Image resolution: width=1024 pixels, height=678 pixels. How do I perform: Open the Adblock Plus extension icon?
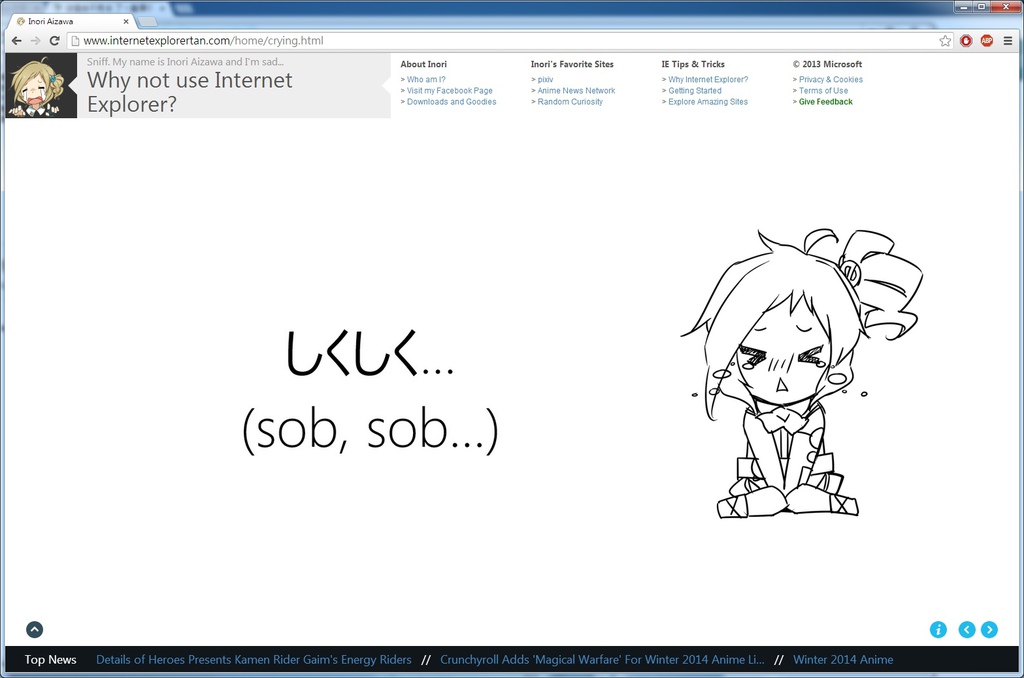(987, 40)
